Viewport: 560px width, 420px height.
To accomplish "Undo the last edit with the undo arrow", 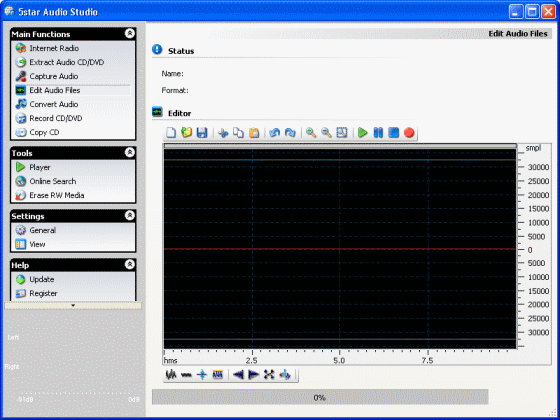I will tap(274, 133).
